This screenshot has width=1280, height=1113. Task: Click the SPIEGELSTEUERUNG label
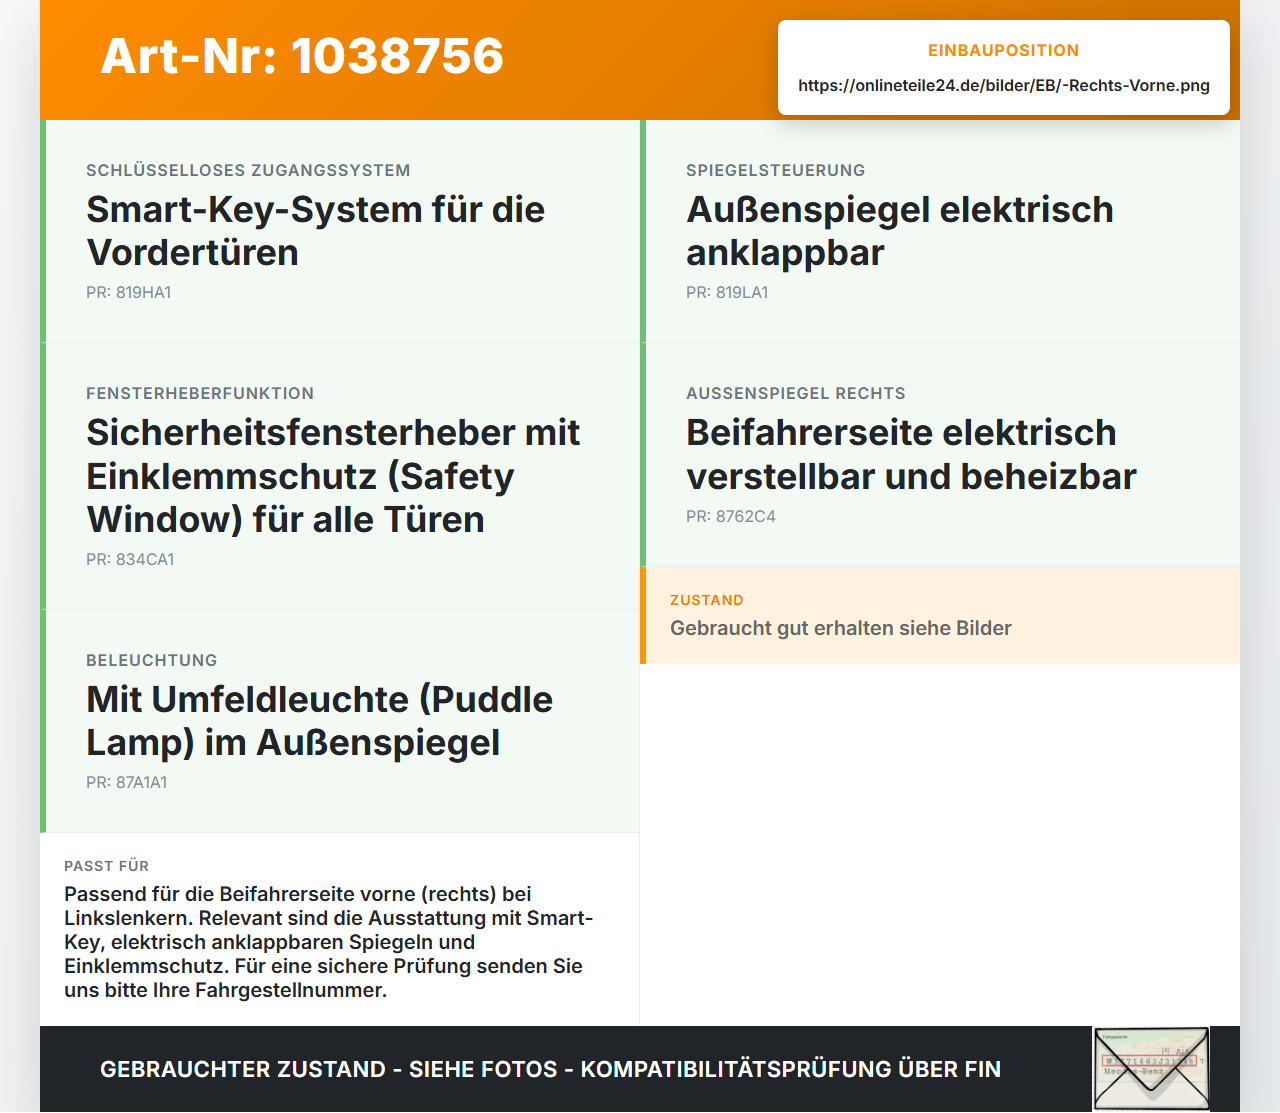coord(776,170)
